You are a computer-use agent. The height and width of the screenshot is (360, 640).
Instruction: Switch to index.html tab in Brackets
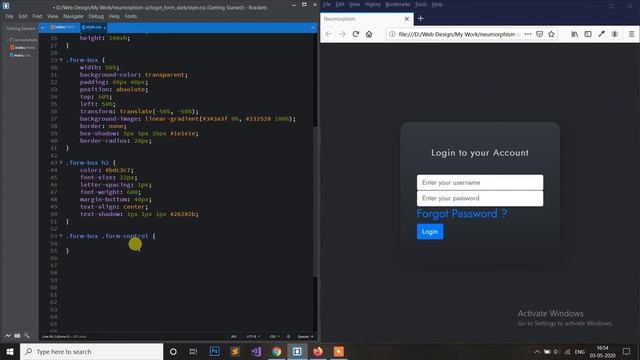(62, 27)
